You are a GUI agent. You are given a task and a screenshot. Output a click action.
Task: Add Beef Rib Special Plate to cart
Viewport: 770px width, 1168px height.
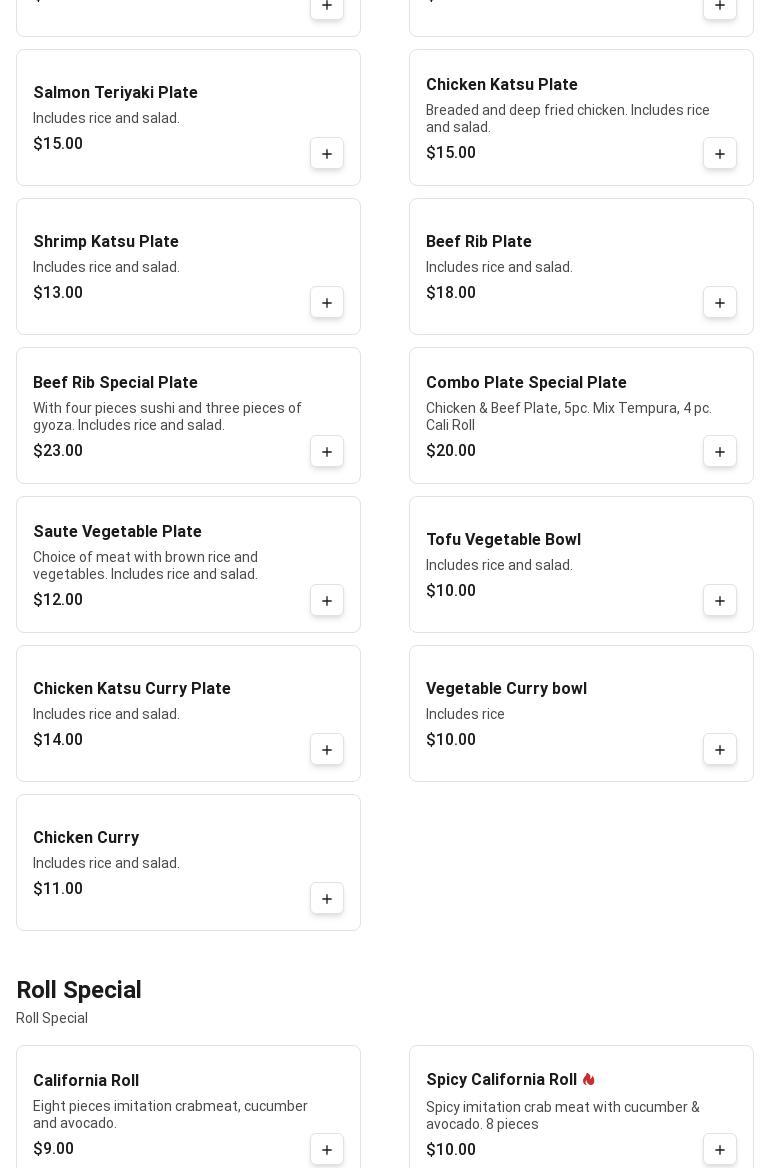(327, 452)
